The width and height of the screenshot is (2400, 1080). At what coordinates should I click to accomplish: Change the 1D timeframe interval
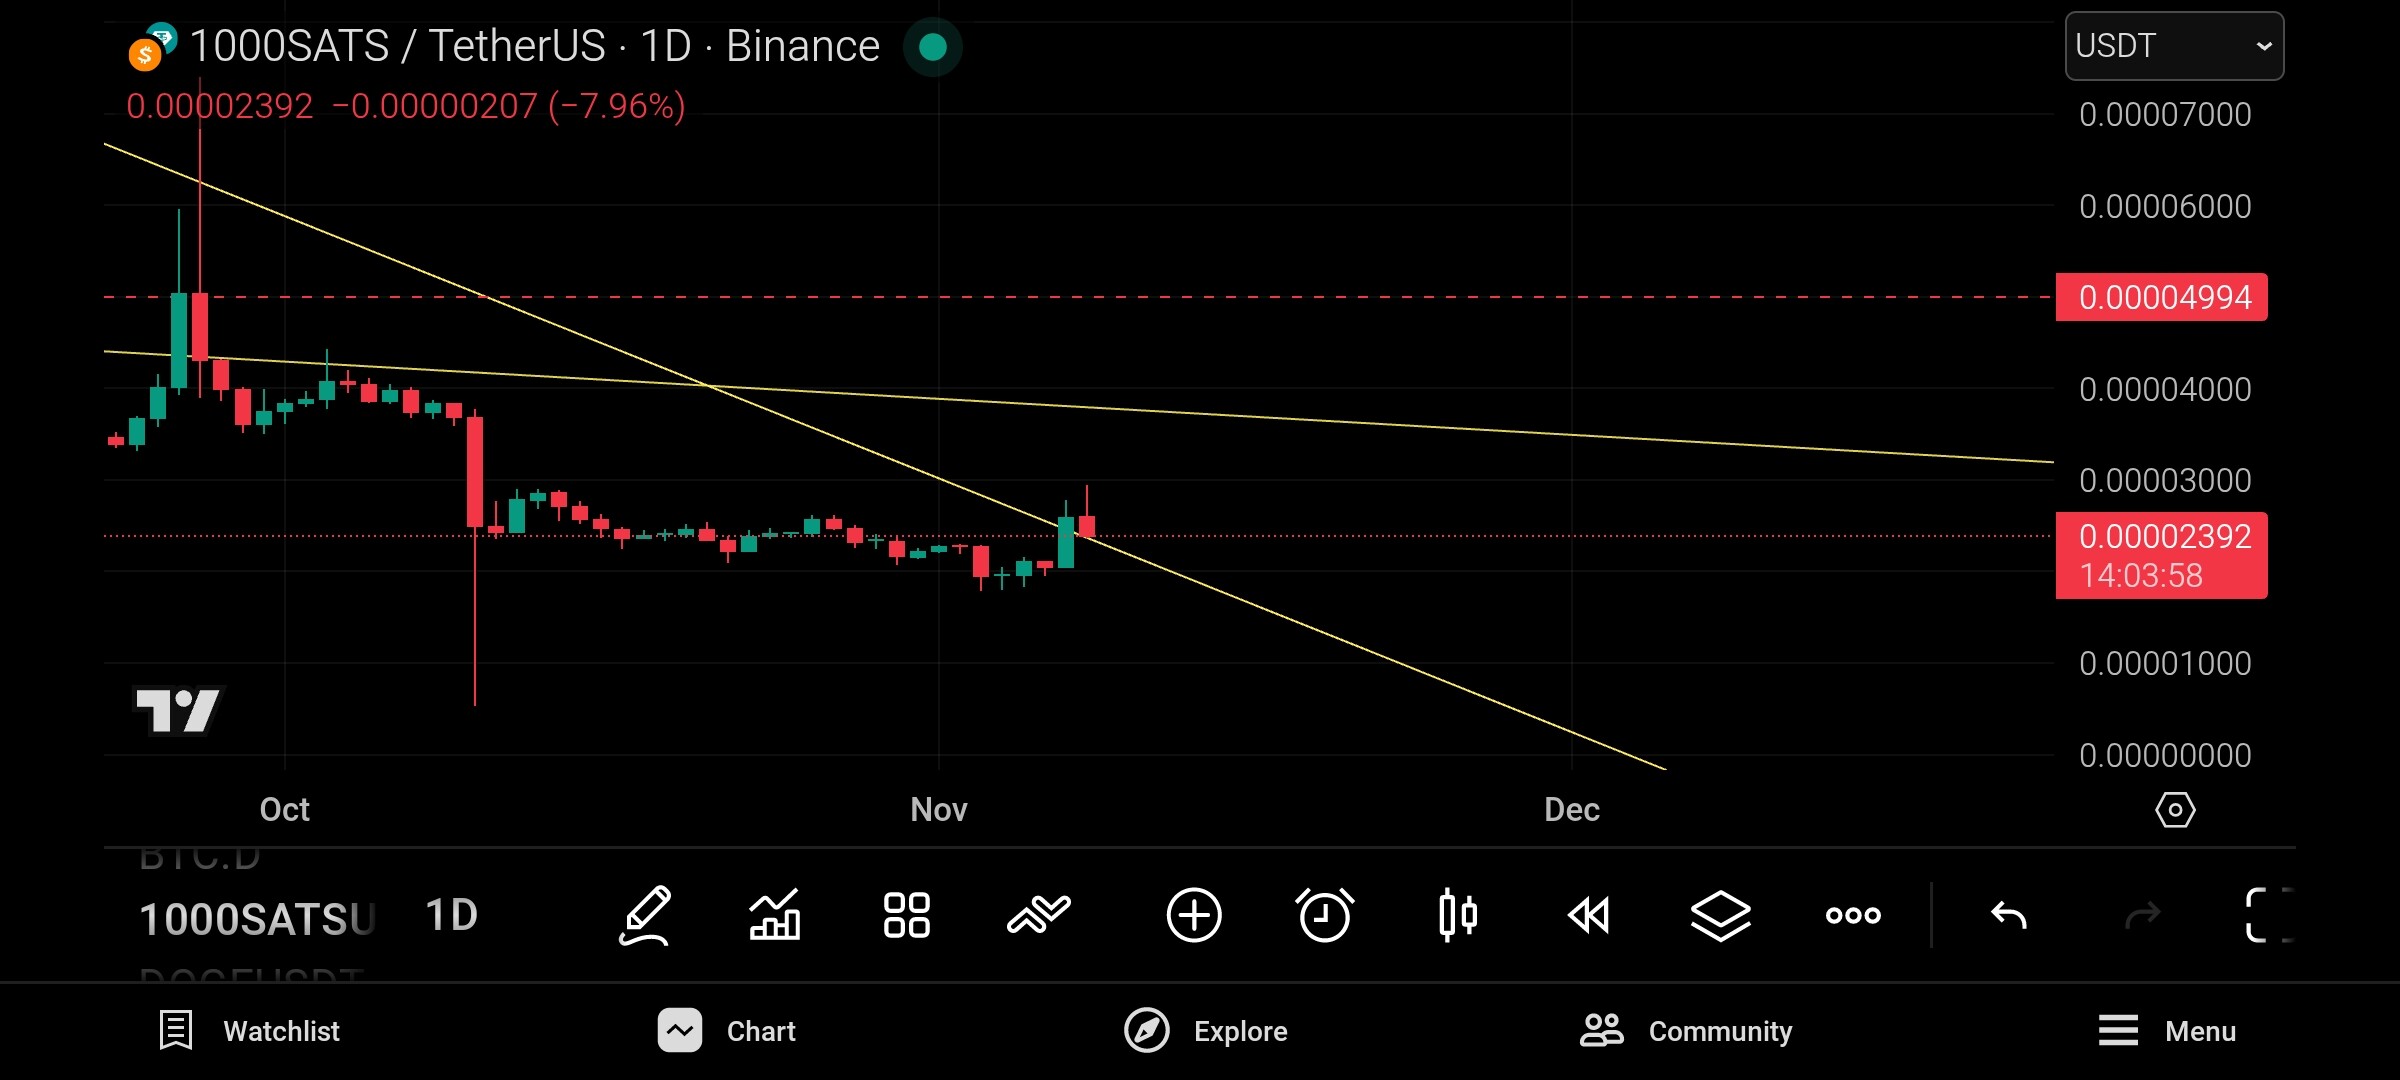pos(452,915)
